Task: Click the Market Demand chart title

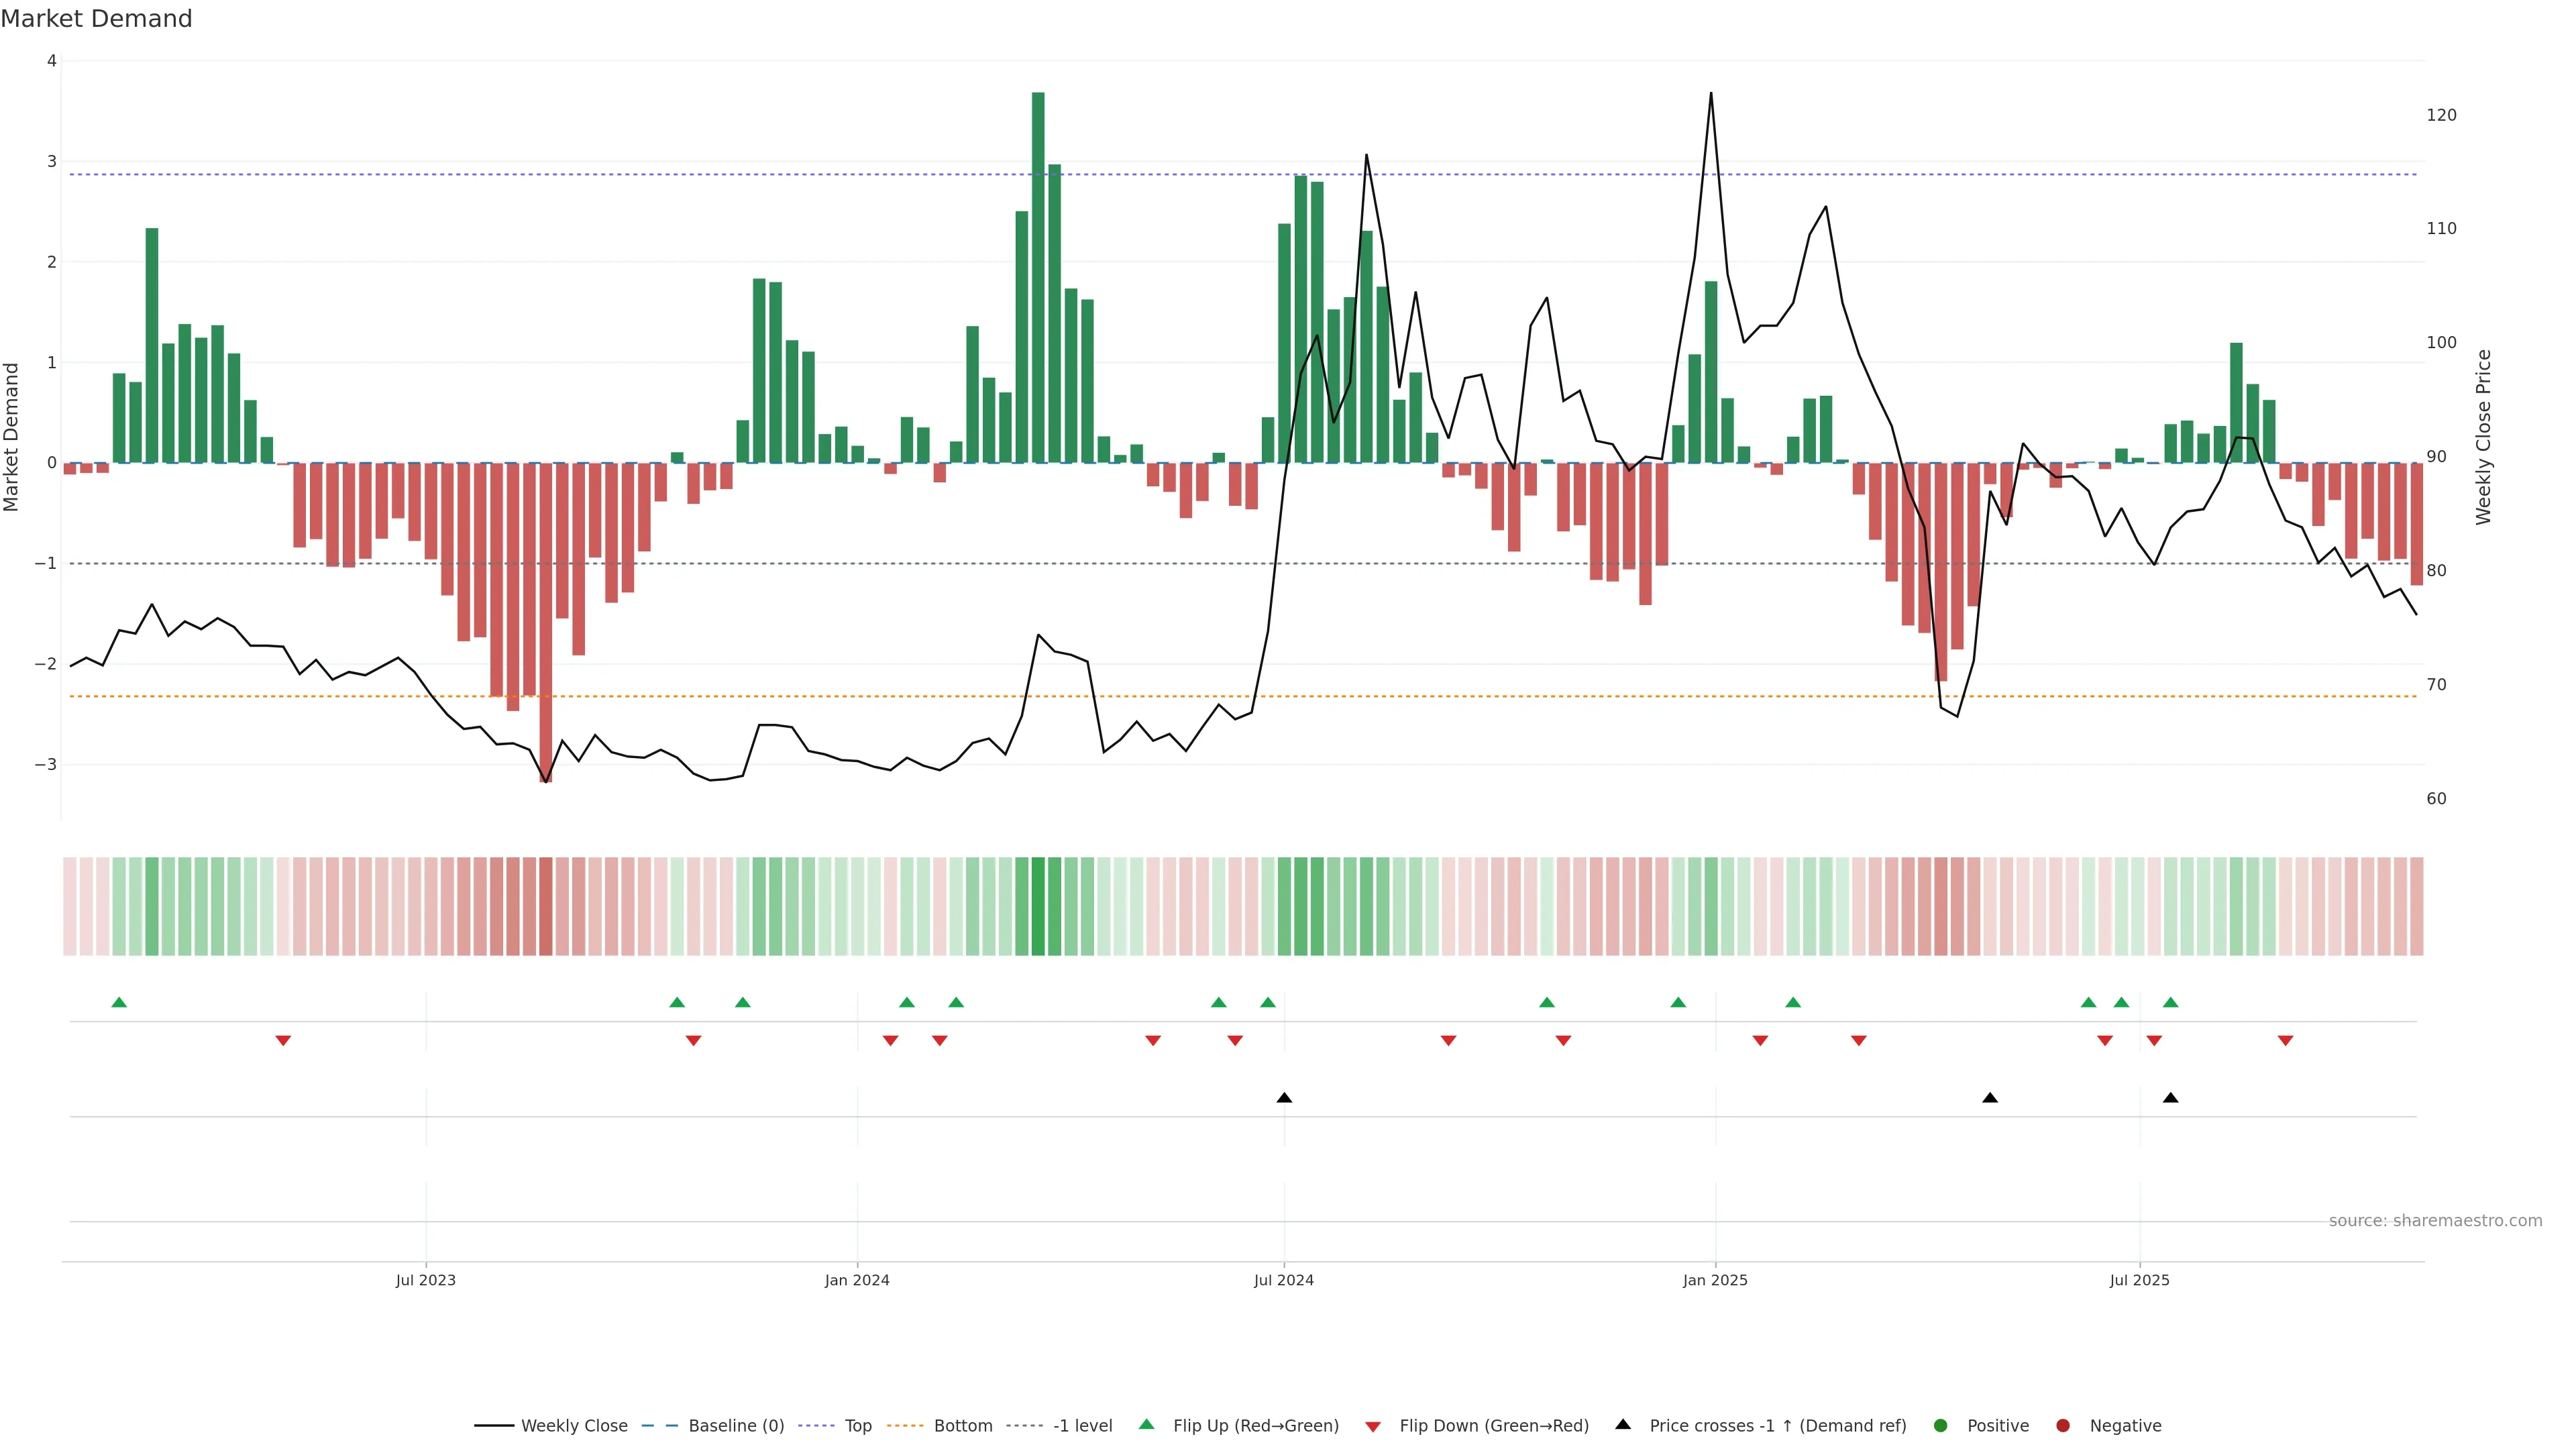Action: [x=96, y=19]
